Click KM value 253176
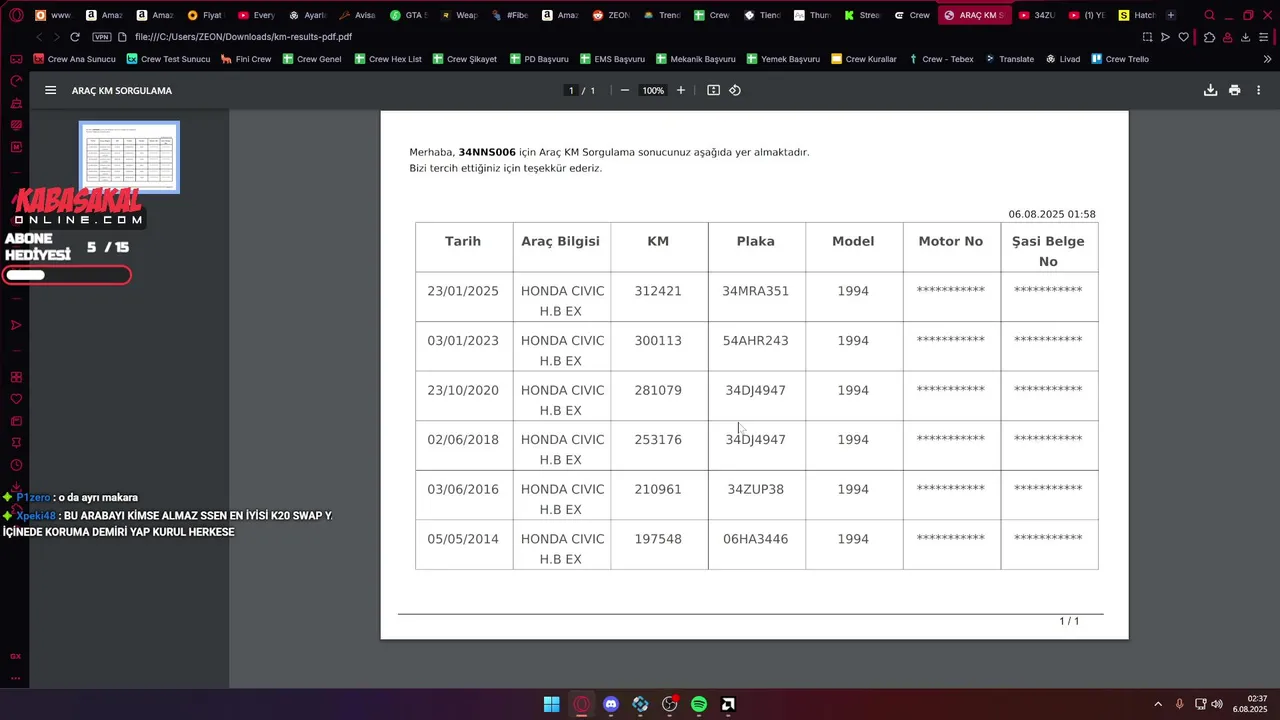The image size is (1280, 720). click(658, 440)
